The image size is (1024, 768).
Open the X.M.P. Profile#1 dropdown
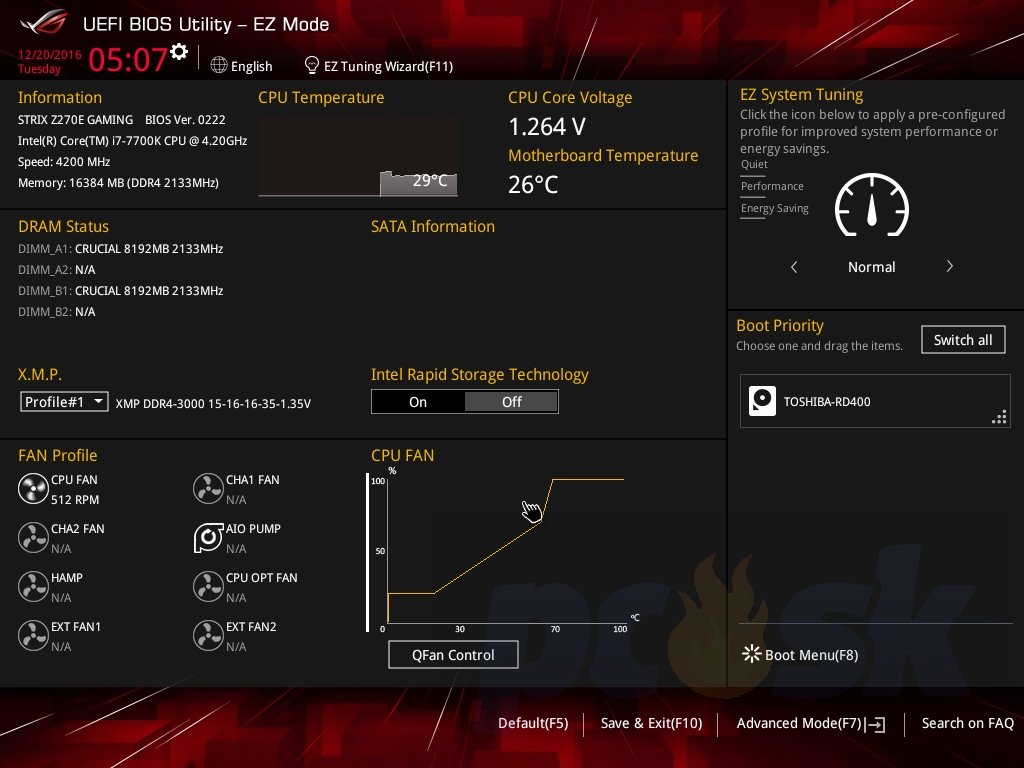pyautogui.click(x=64, y=402)
